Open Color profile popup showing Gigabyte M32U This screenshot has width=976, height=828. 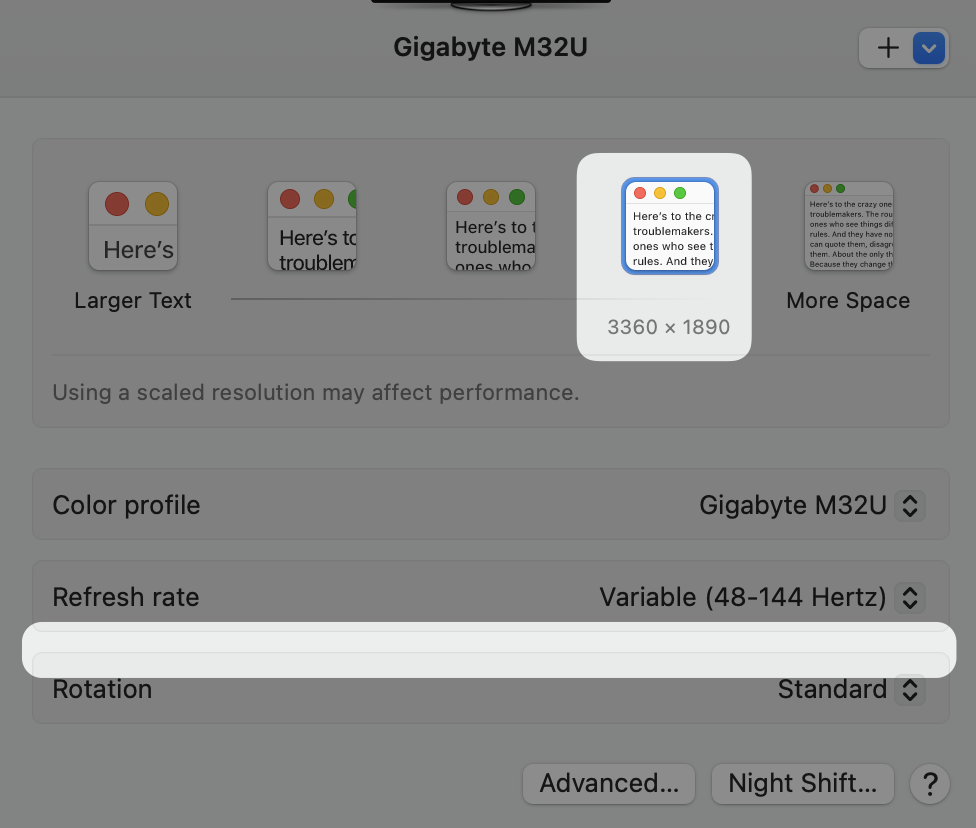click(812, 505)
